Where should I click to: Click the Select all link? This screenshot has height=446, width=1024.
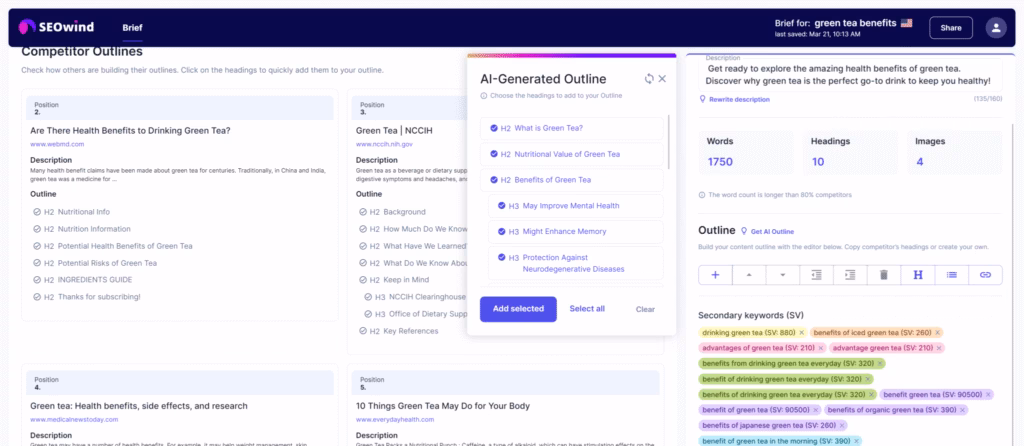click(x=587, y=309)
